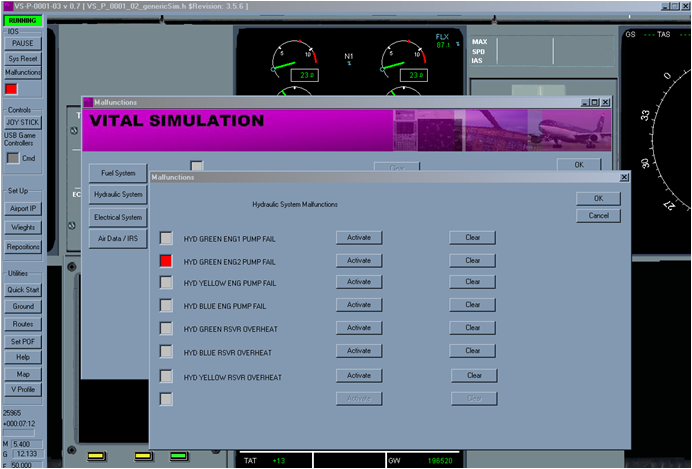The width and height of the screenshot is (692, 469).
Task: Activate HYD GREEN RSVR OVERHEAT
Action: point(359,328)
